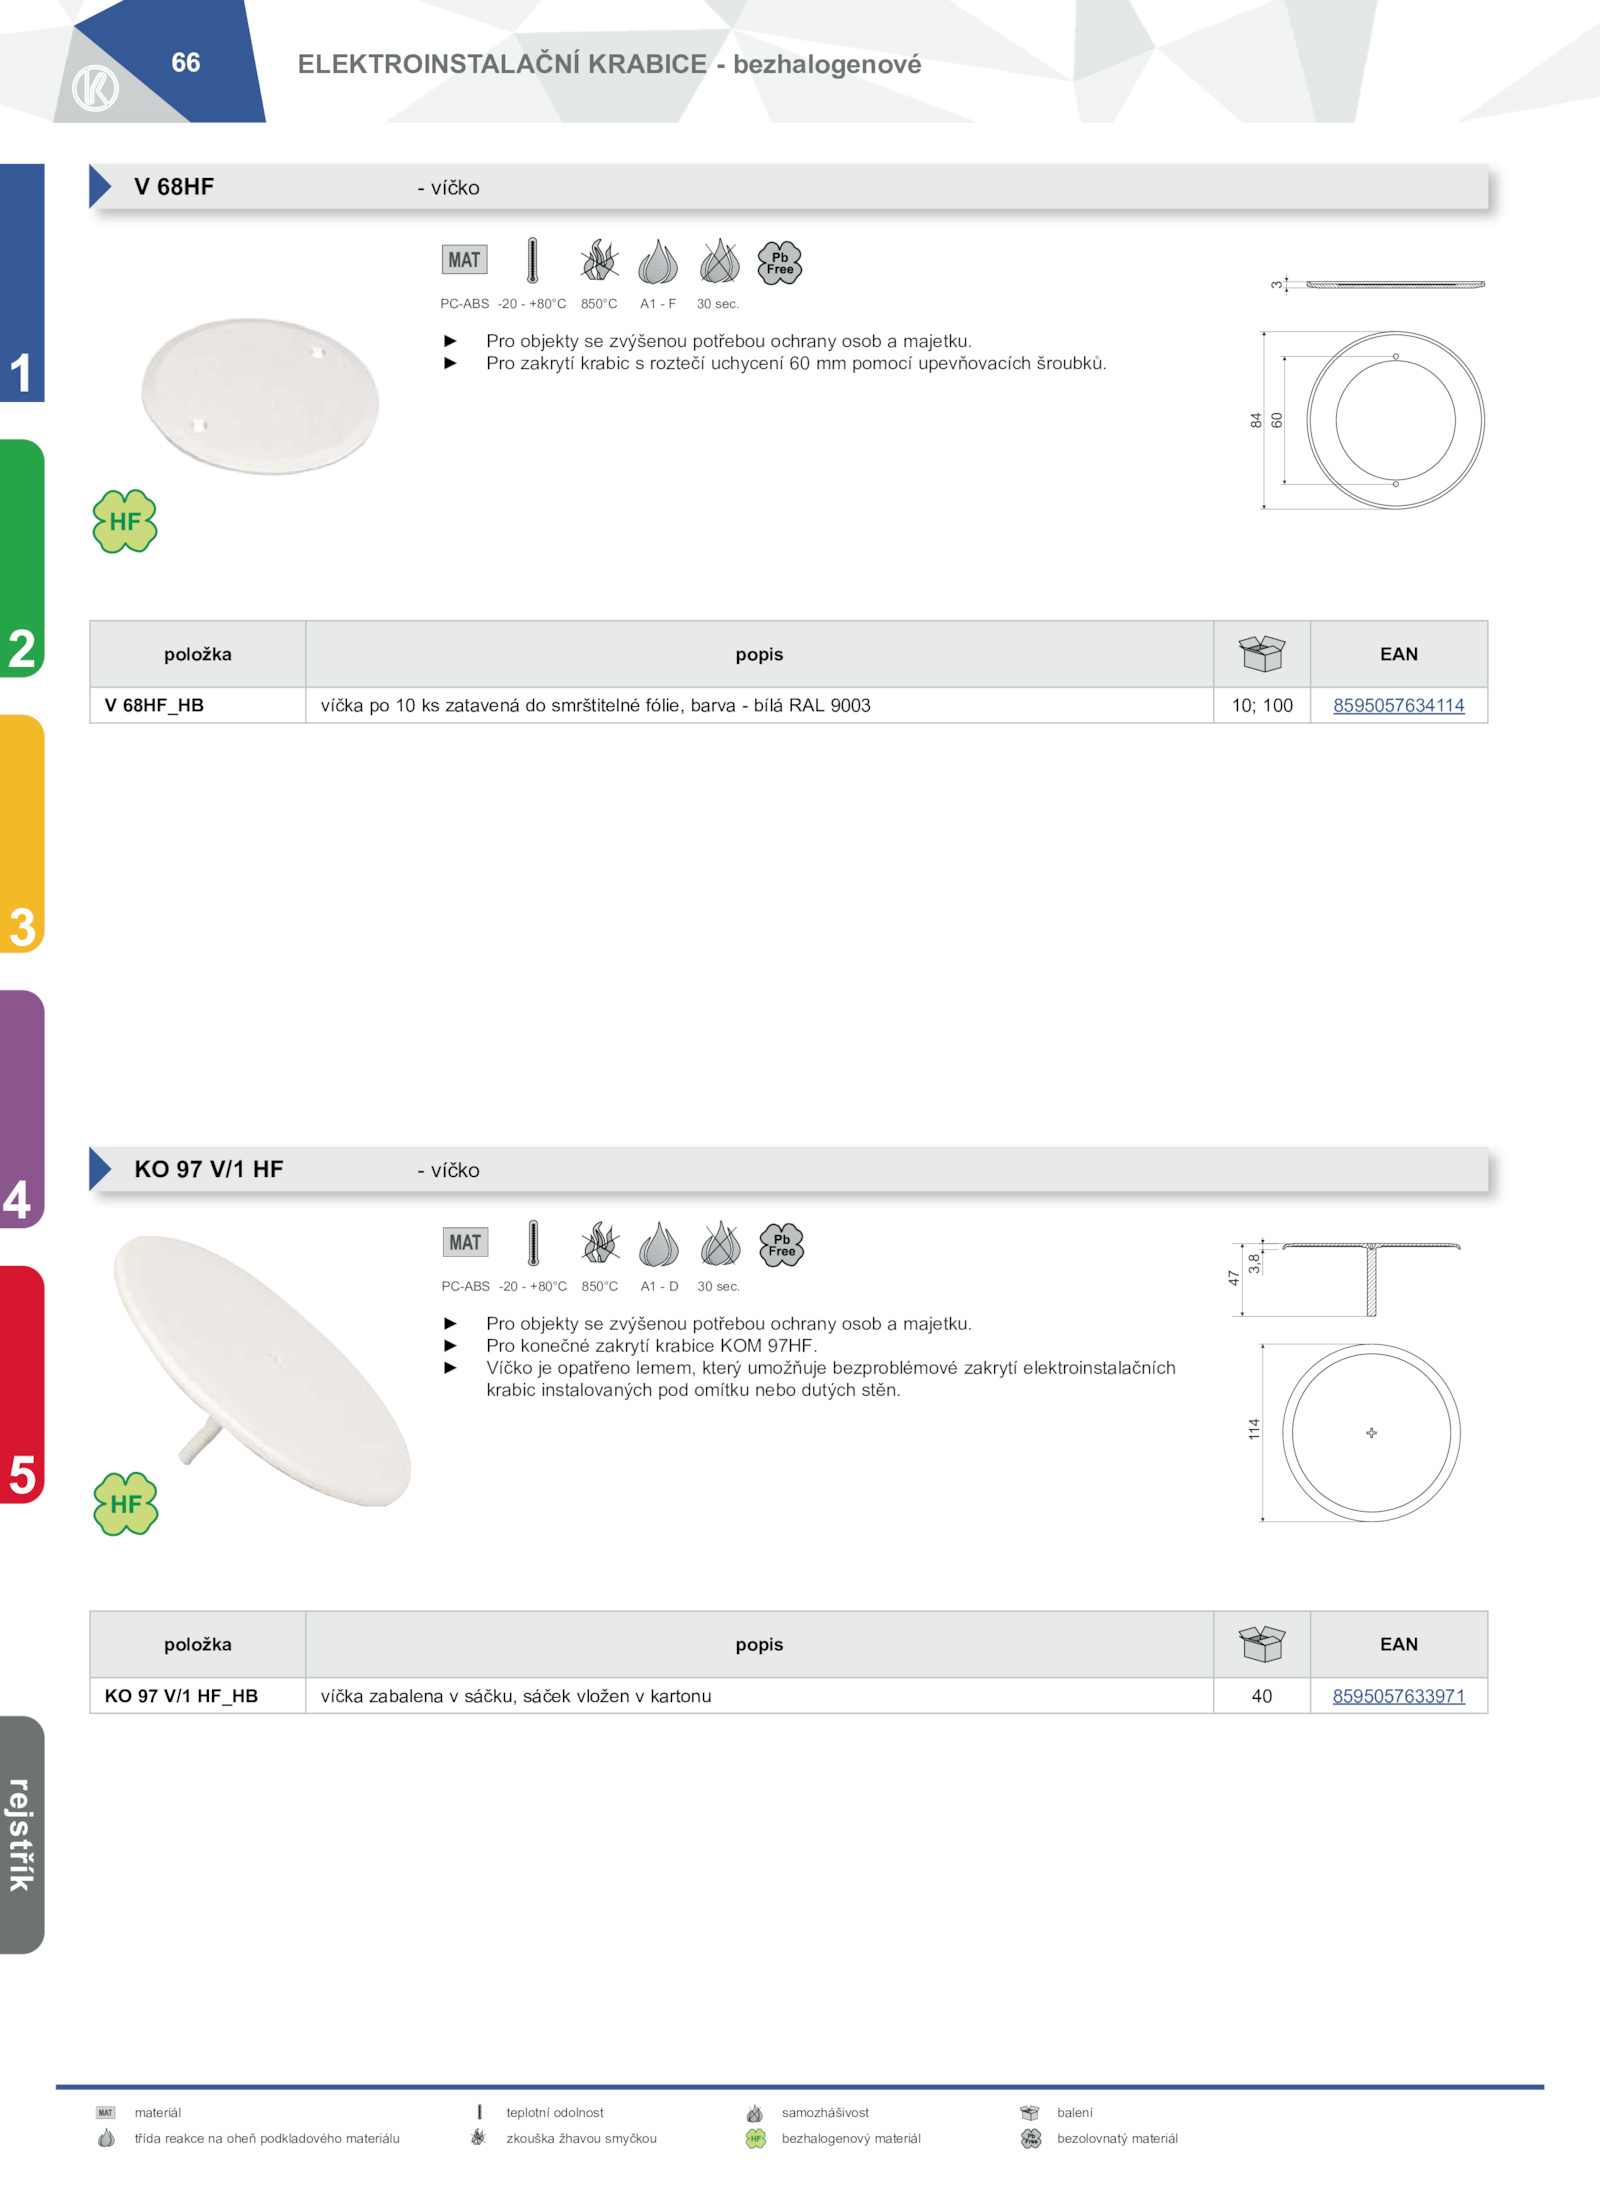Click the Kopos logo in page header
This screenshot has width=1600, height=2211.
click(96, 88)
